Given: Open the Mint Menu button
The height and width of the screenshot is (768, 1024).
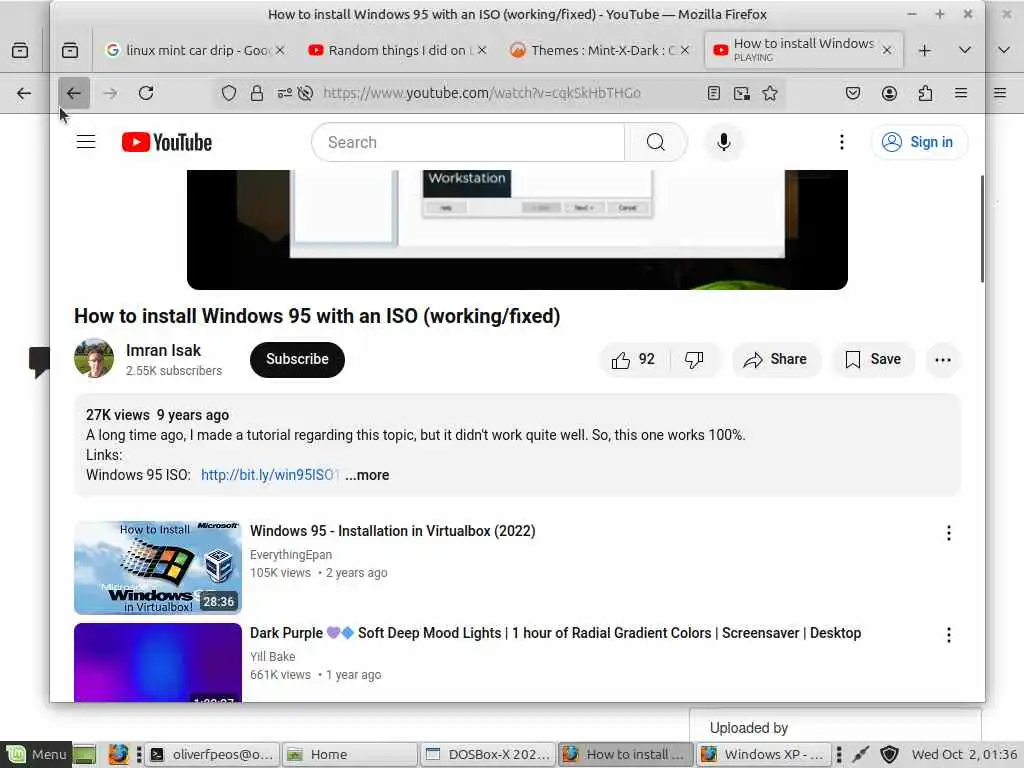Looking at the screenshot, I should 35,754.
